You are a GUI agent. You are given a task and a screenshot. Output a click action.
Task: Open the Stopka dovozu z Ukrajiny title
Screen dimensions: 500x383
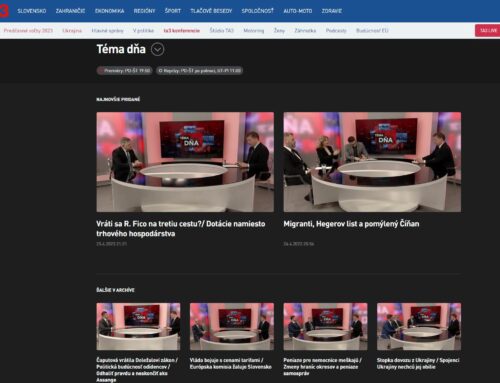418,364
